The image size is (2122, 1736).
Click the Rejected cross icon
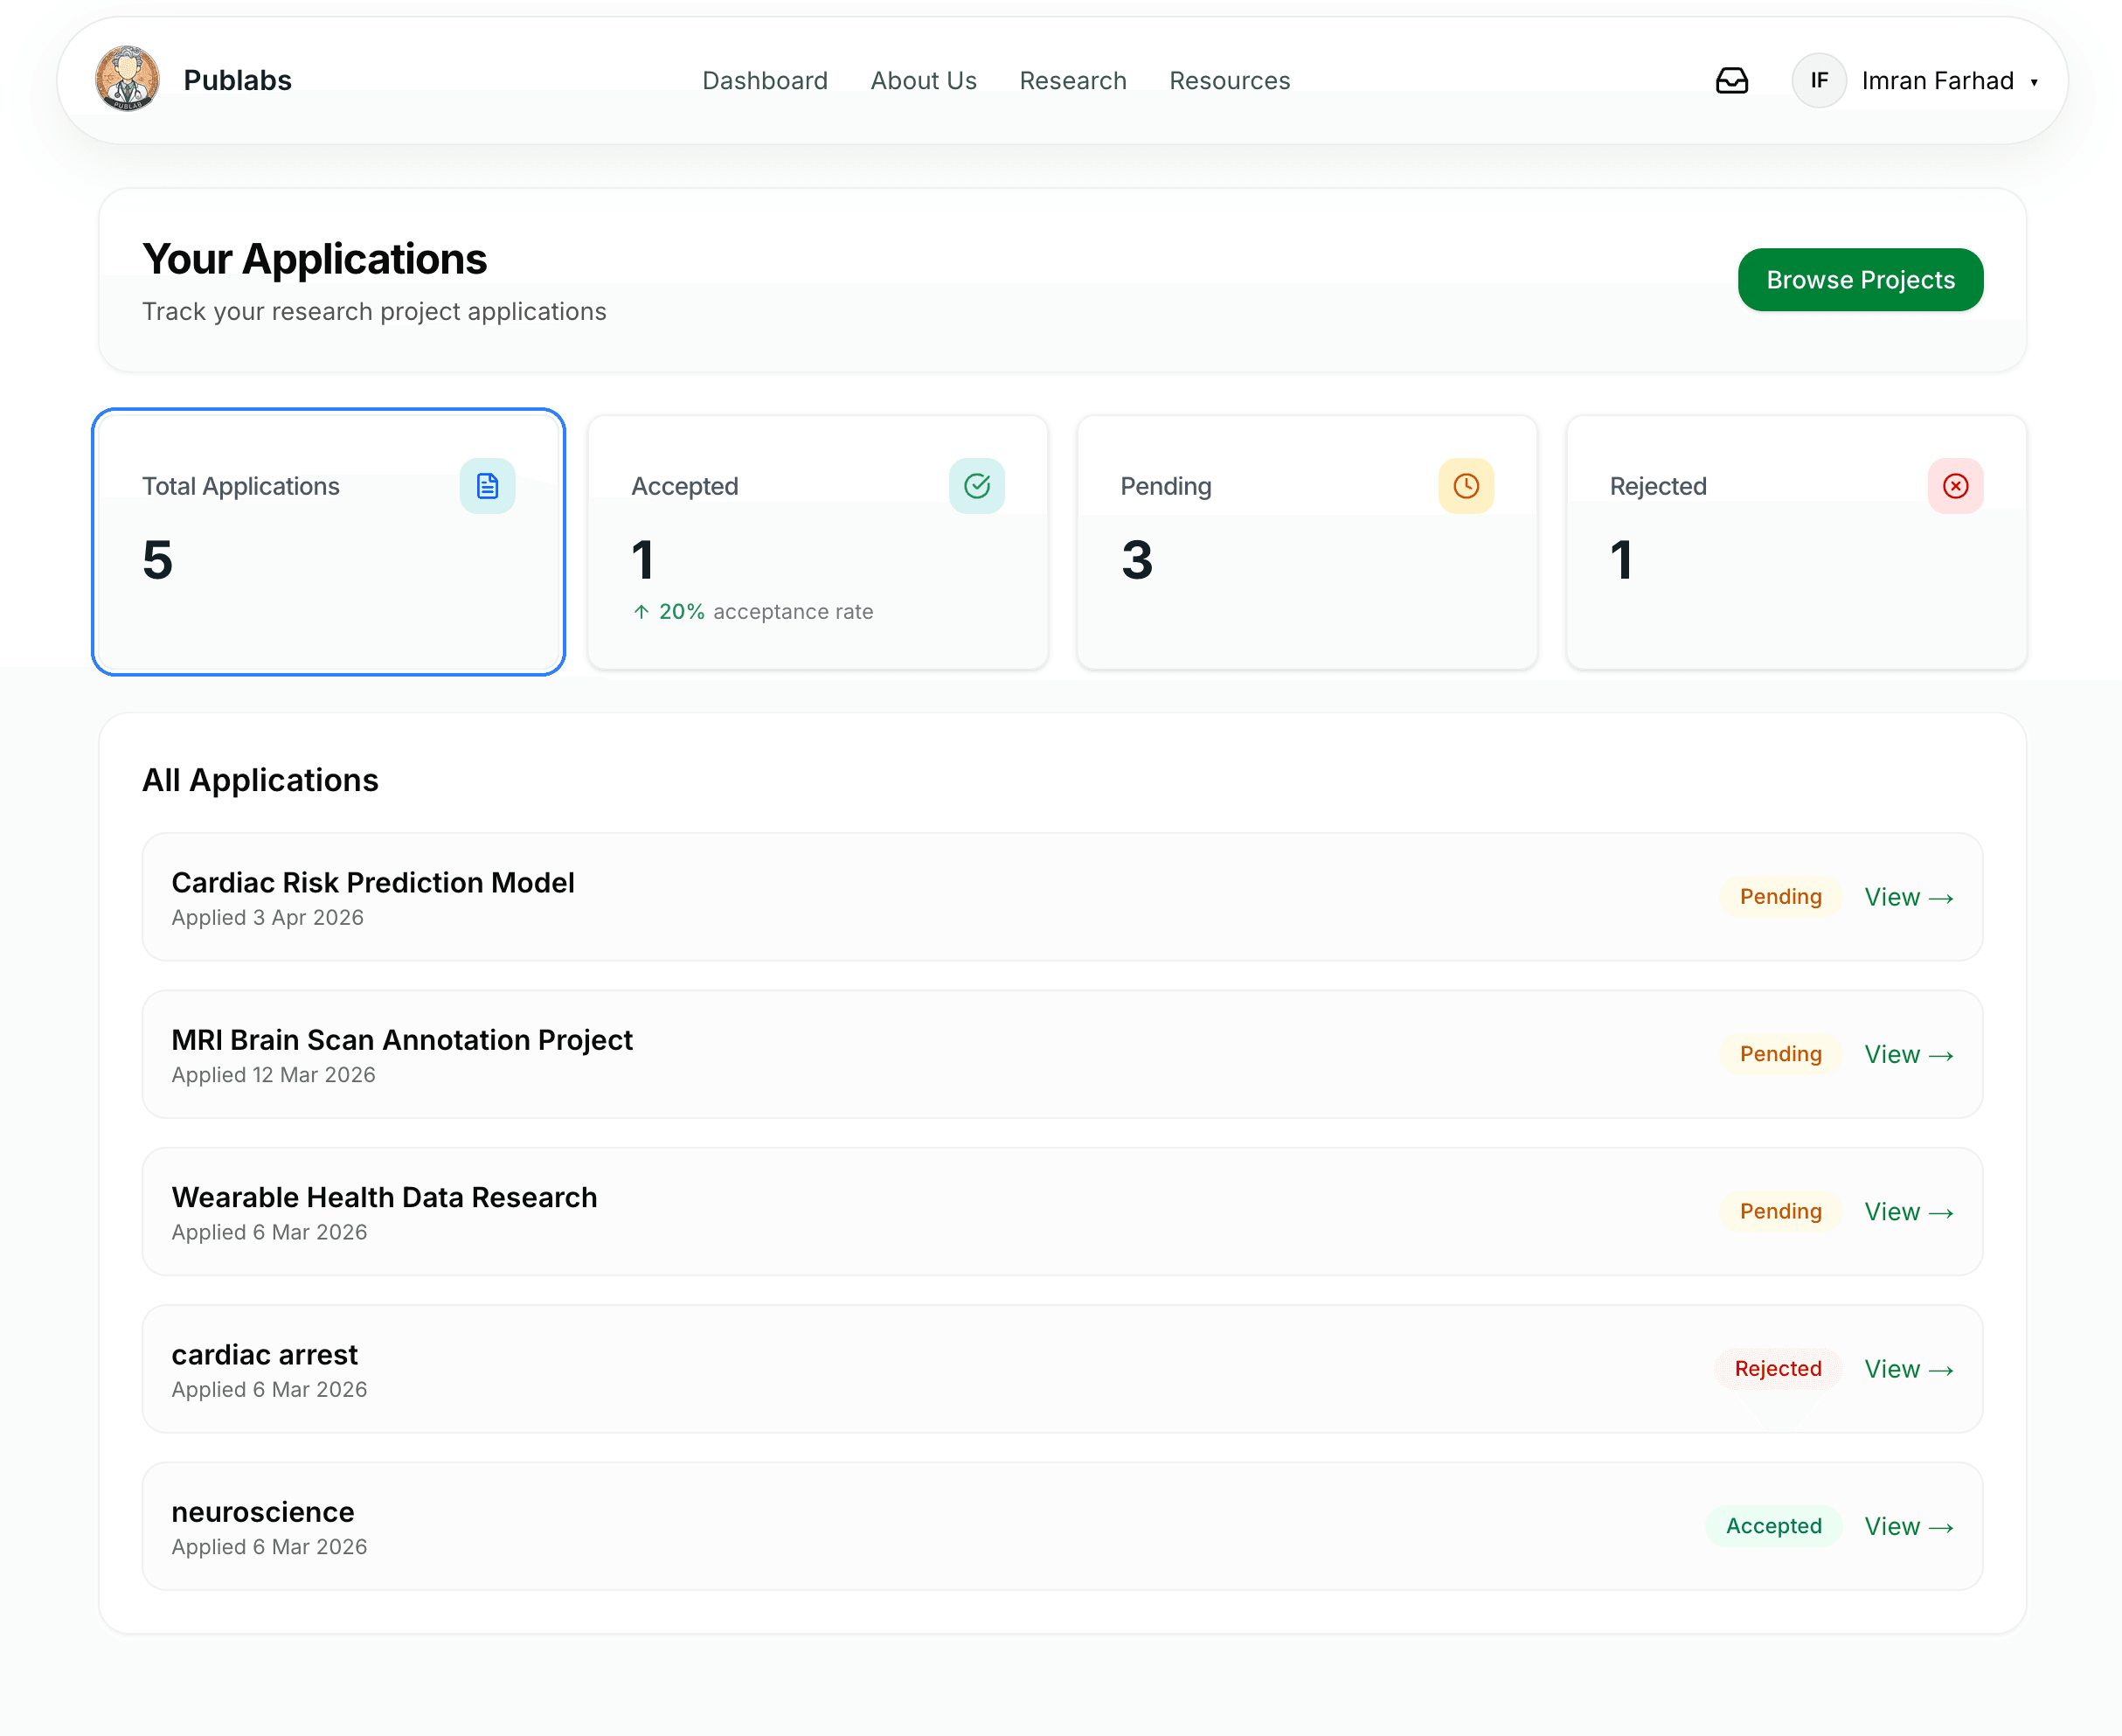point(1955,486)
